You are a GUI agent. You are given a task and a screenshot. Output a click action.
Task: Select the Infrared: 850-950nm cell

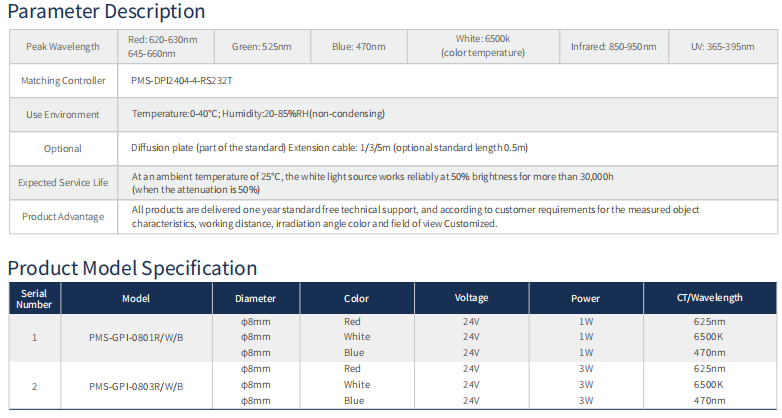click(x=613, y=47)
